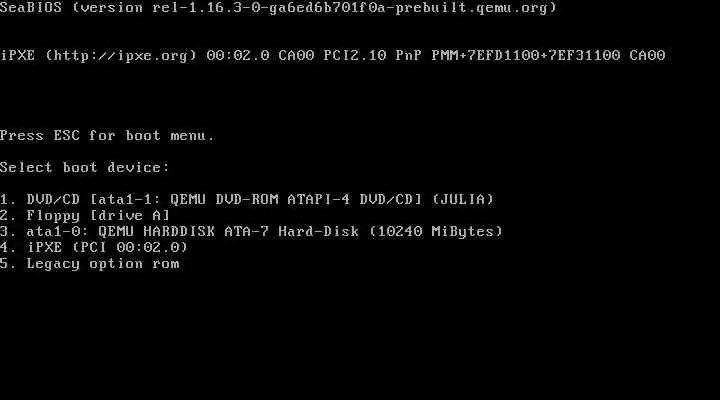This screenshot has width=720, height=400.
Task: Select boot option 2 Floppy drive A
Action: click(85, 215)
